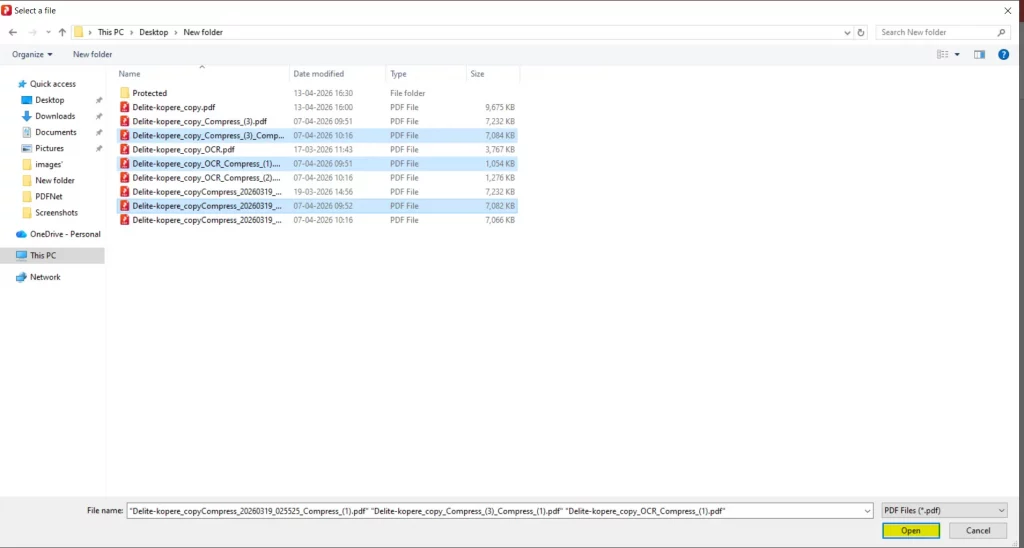The height and width of the screenshot is (548, 1024).
Task: Open Documents in navigation pane
Action: click(x=56, y=132)
